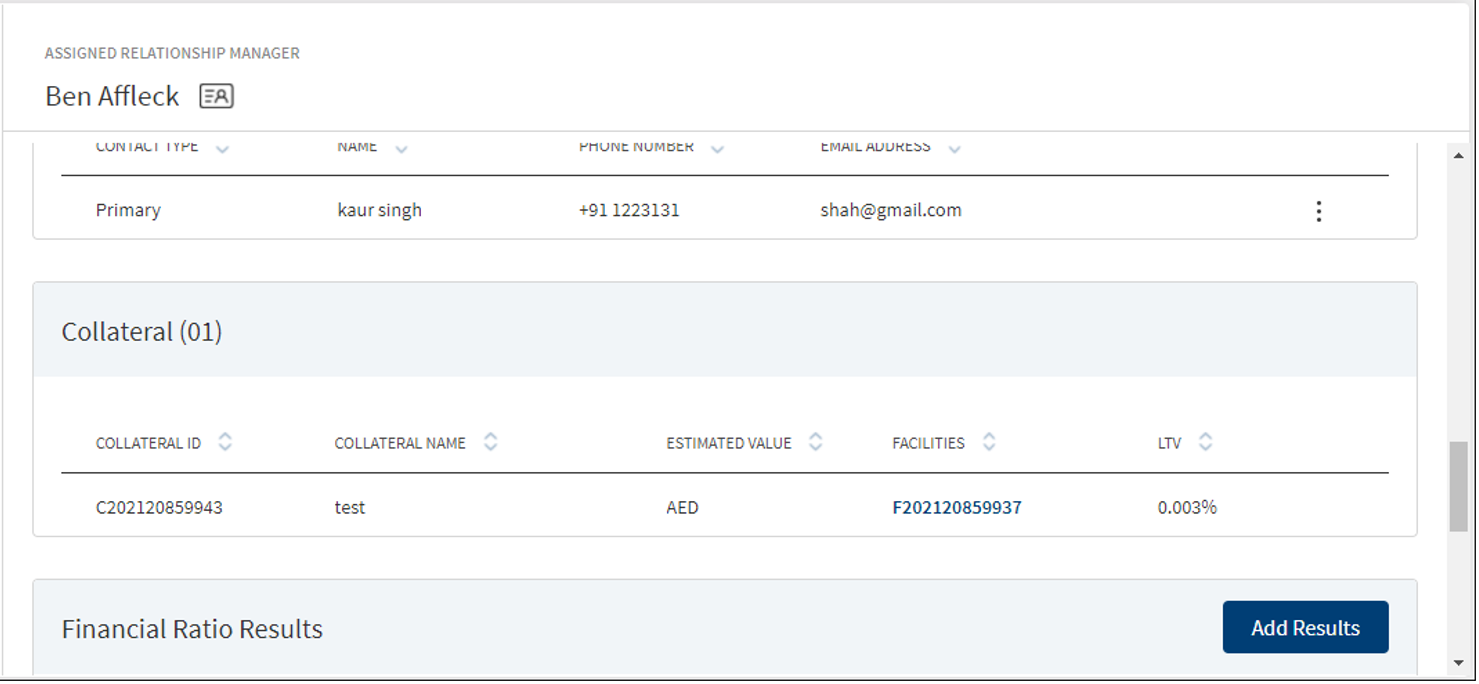
Task: Sort by Email Address column
Action: coord(954,149)
